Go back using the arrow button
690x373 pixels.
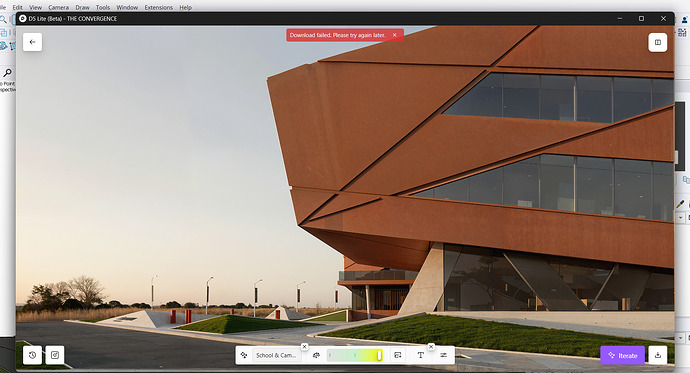32,42
